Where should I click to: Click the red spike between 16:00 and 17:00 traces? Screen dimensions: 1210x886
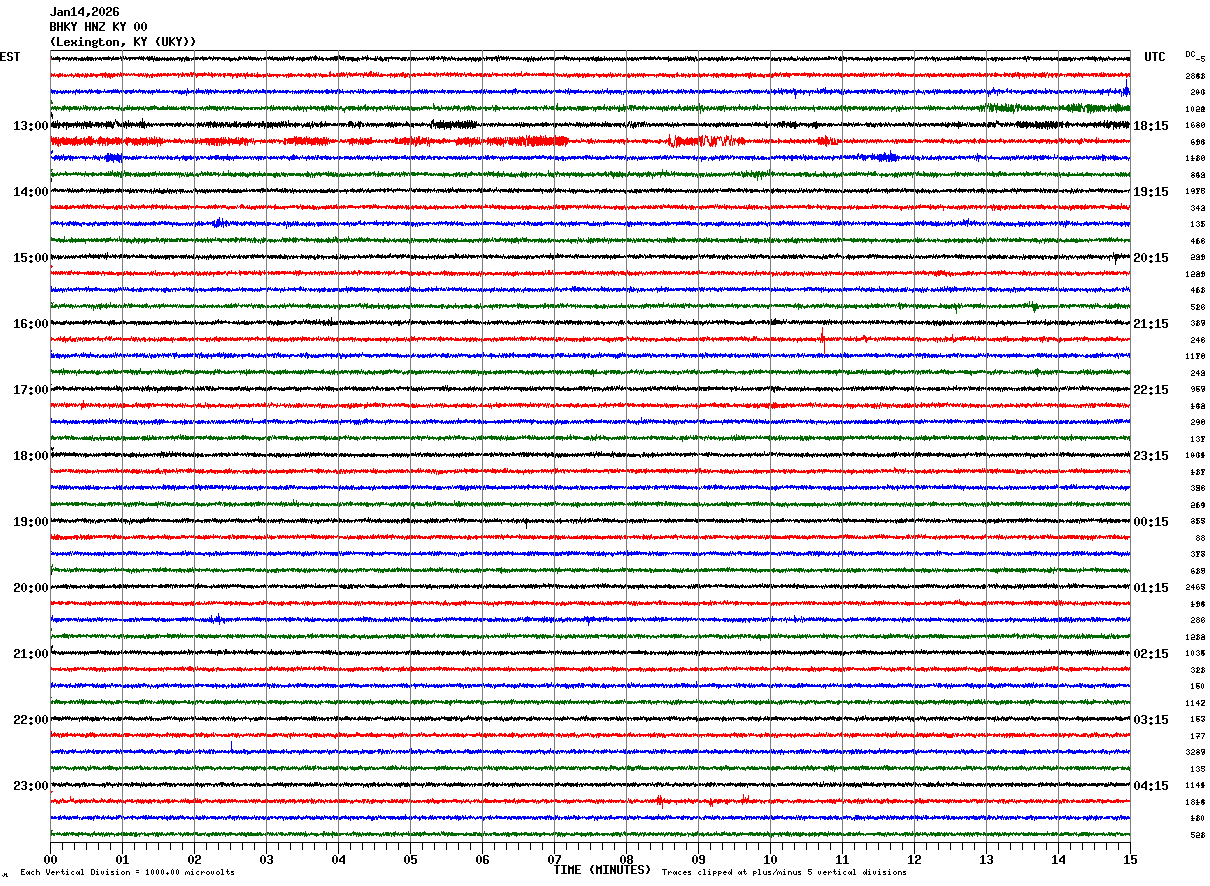click(x=822, y=340)
